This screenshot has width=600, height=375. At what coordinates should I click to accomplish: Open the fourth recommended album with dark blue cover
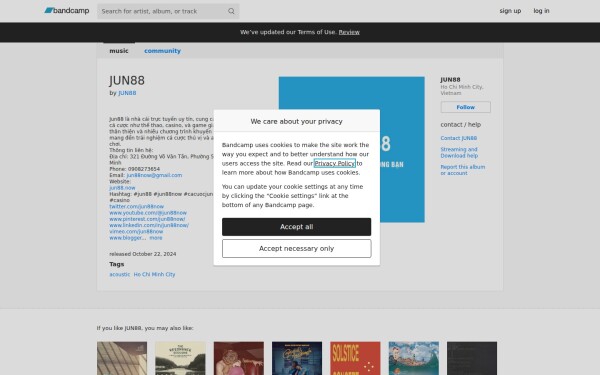click(x=297, y=358)
